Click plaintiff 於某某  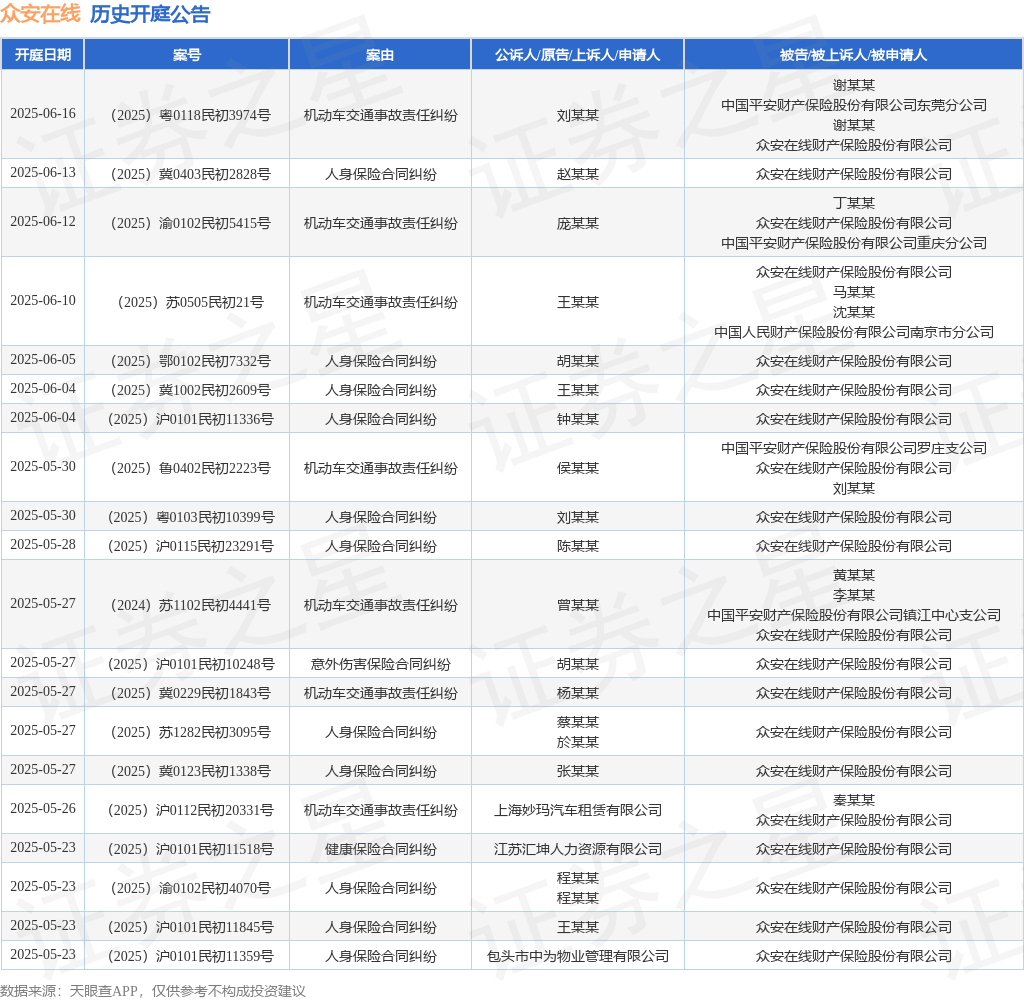pyautogui.click(x=577, y=741)
